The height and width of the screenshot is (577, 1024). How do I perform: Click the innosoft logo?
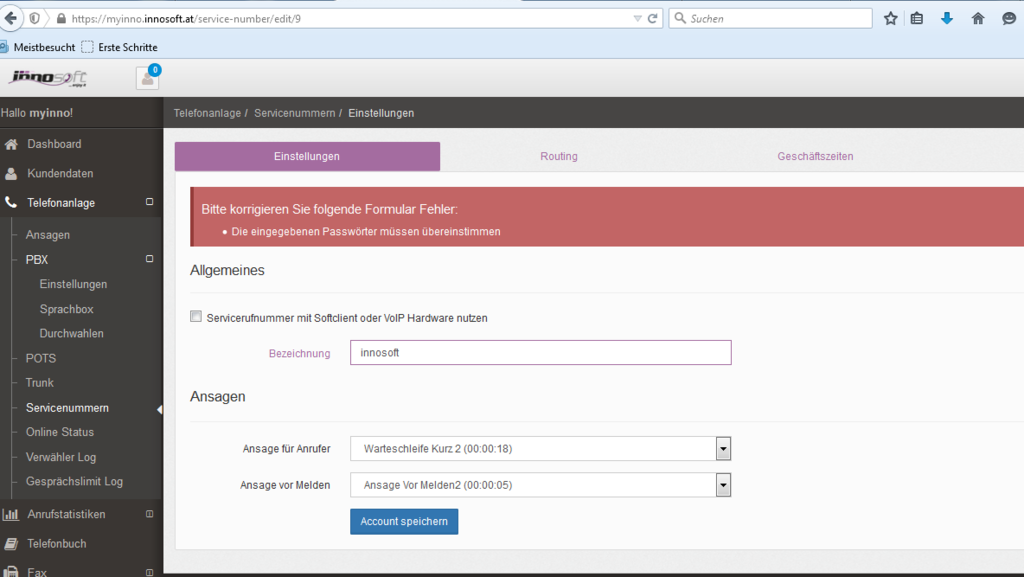(48, 78)
